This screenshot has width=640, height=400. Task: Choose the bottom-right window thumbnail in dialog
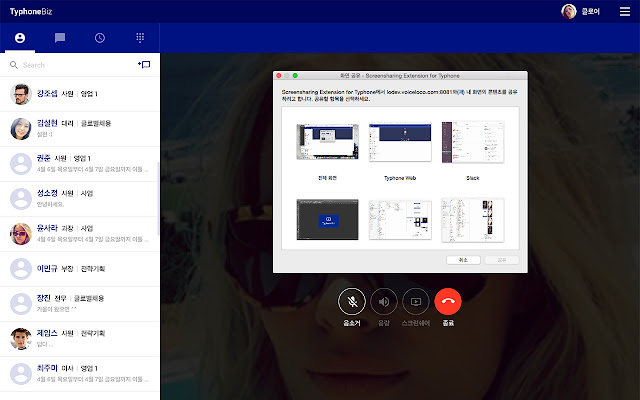(x=473, y=220)
